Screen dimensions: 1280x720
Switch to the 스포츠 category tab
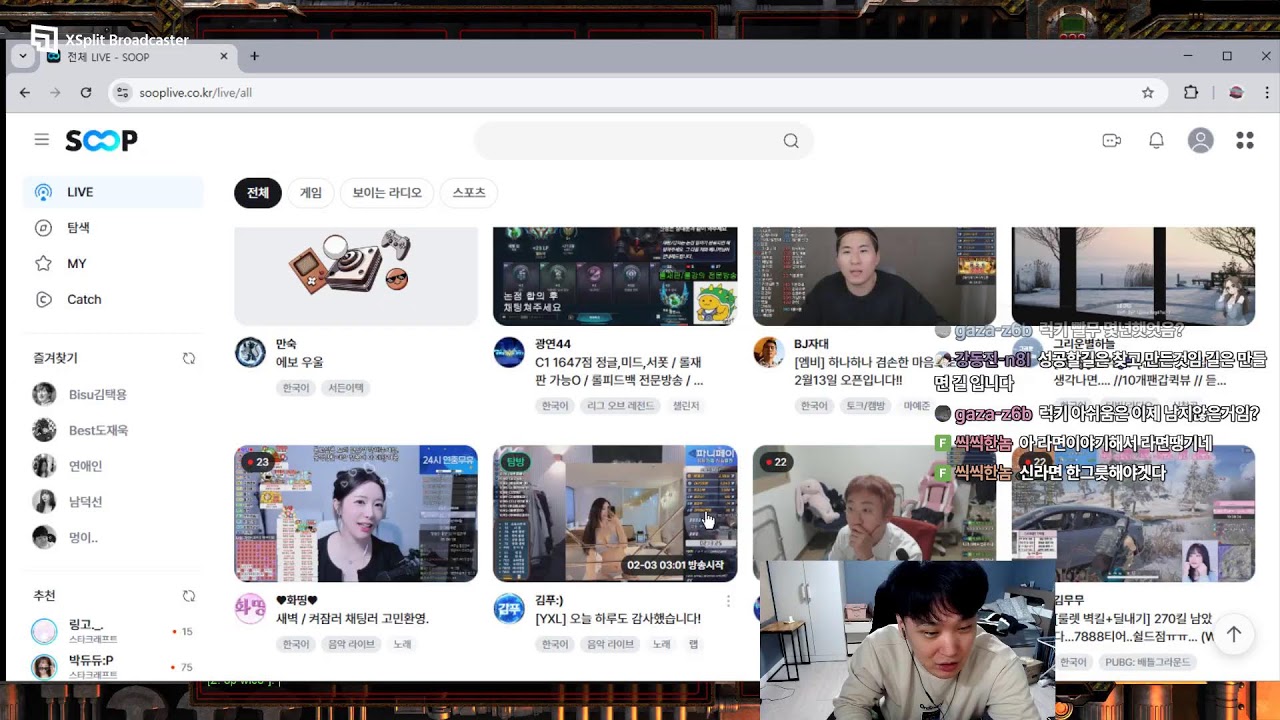(469, 193)
